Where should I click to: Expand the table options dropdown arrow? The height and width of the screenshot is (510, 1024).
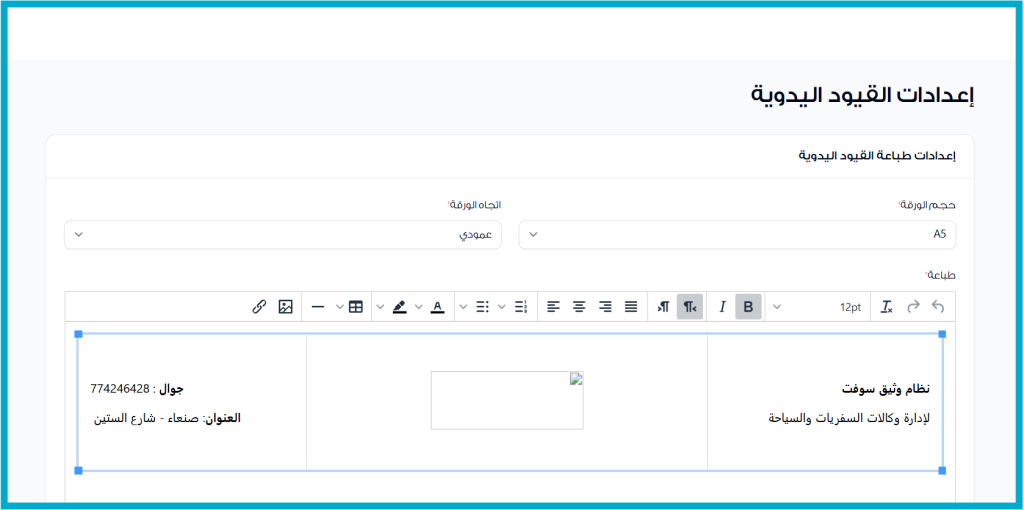(339, 307)
